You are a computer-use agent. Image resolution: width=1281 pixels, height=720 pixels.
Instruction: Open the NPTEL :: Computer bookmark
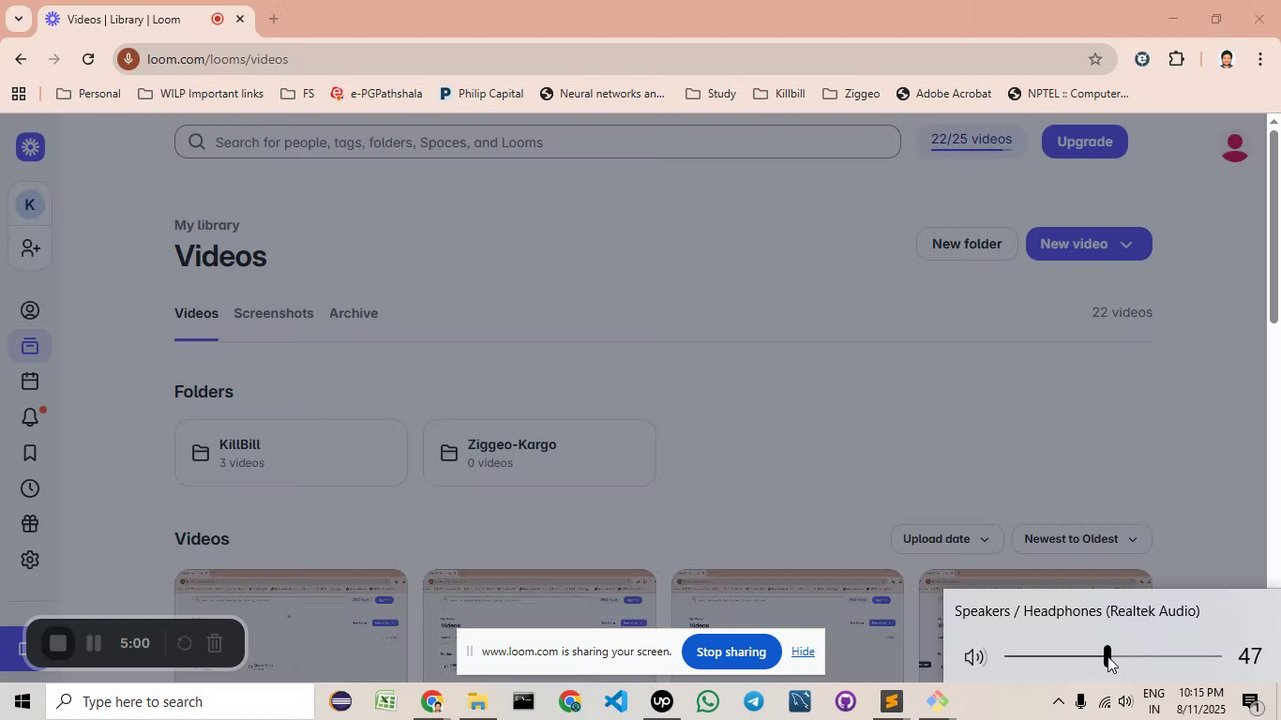pyautogui.click(x=1068, y=94)
